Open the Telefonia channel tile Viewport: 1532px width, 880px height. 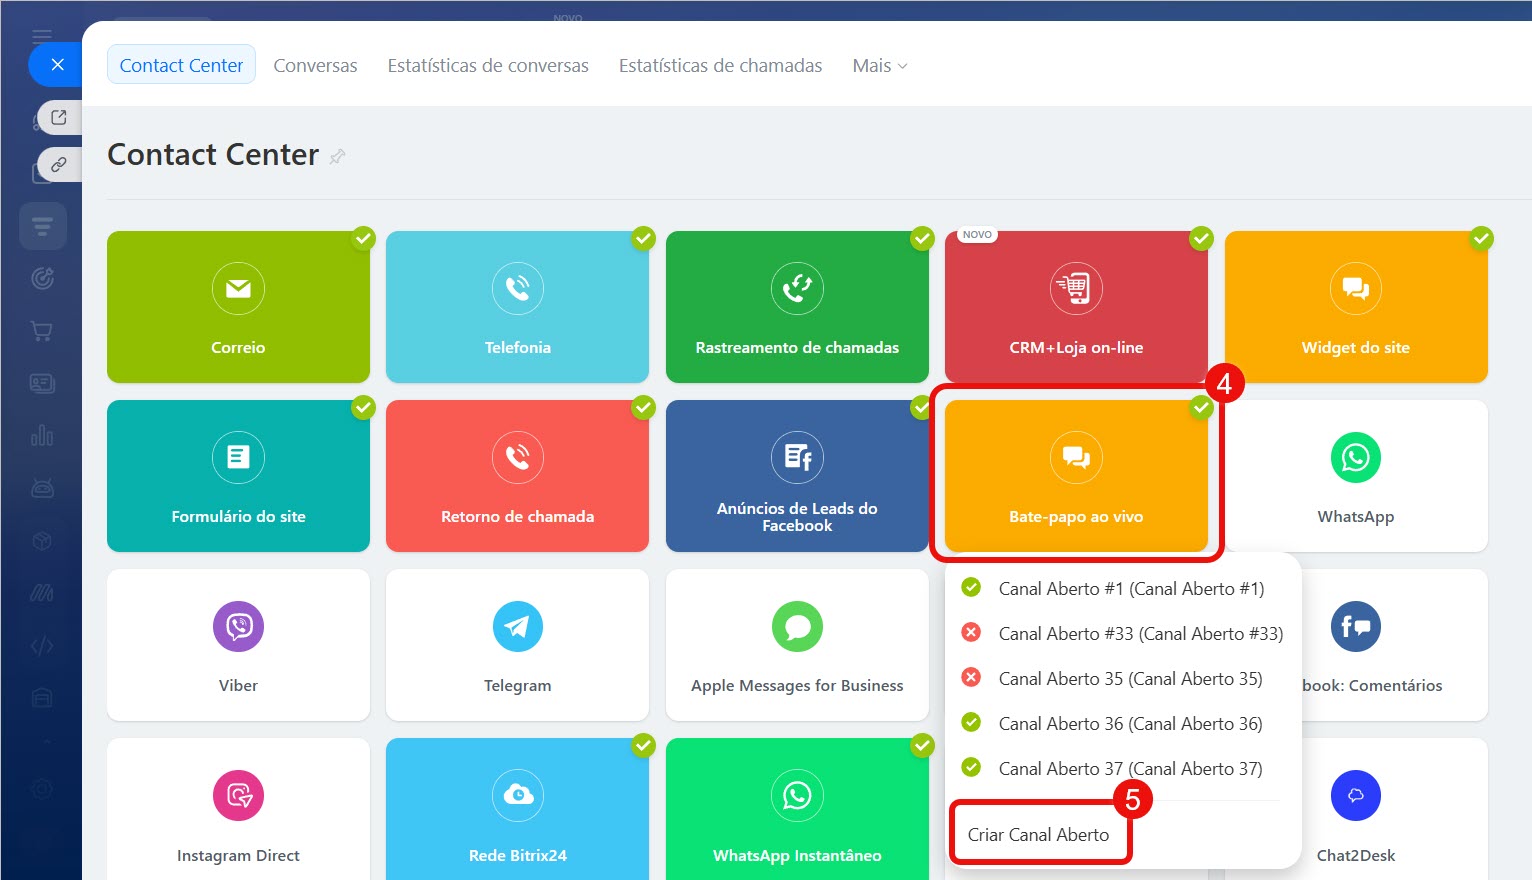tap(517, 306)
